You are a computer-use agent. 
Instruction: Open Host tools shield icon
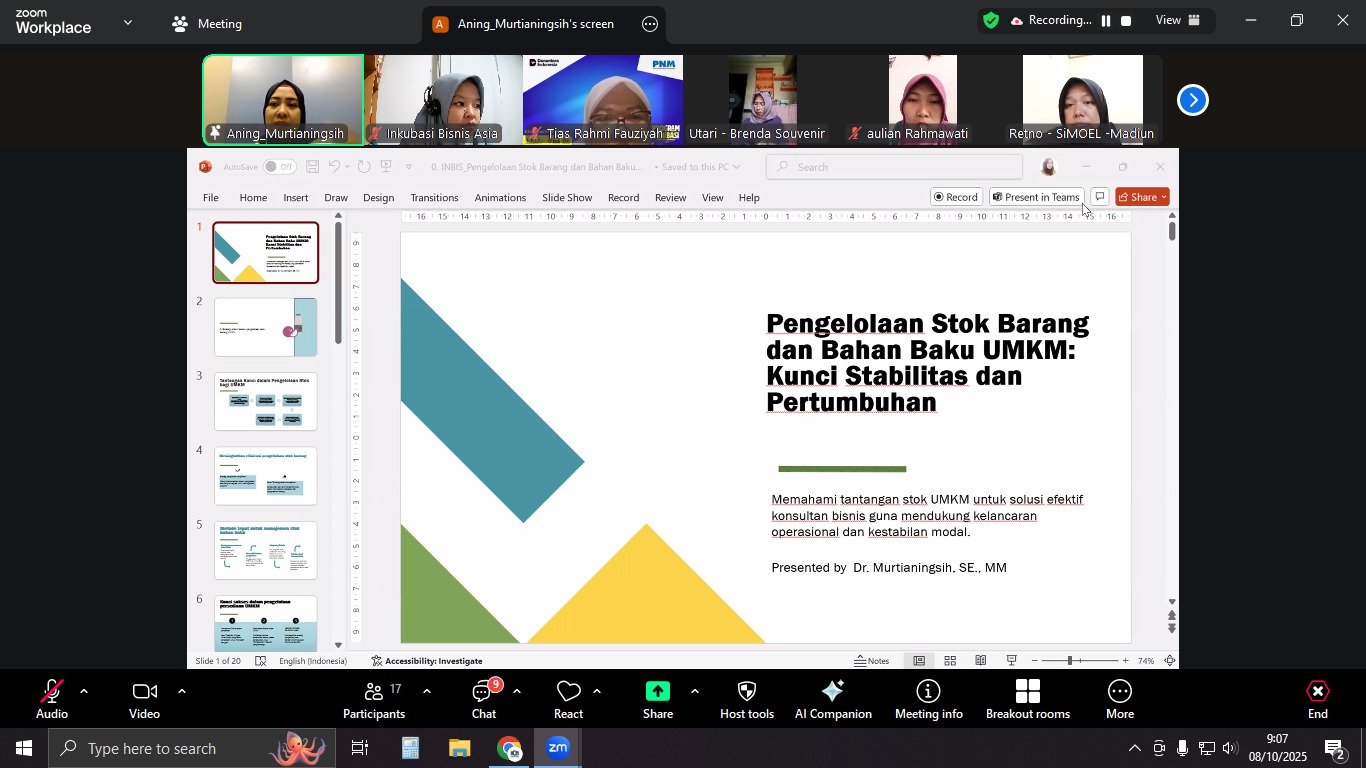(x=747, y=698)
